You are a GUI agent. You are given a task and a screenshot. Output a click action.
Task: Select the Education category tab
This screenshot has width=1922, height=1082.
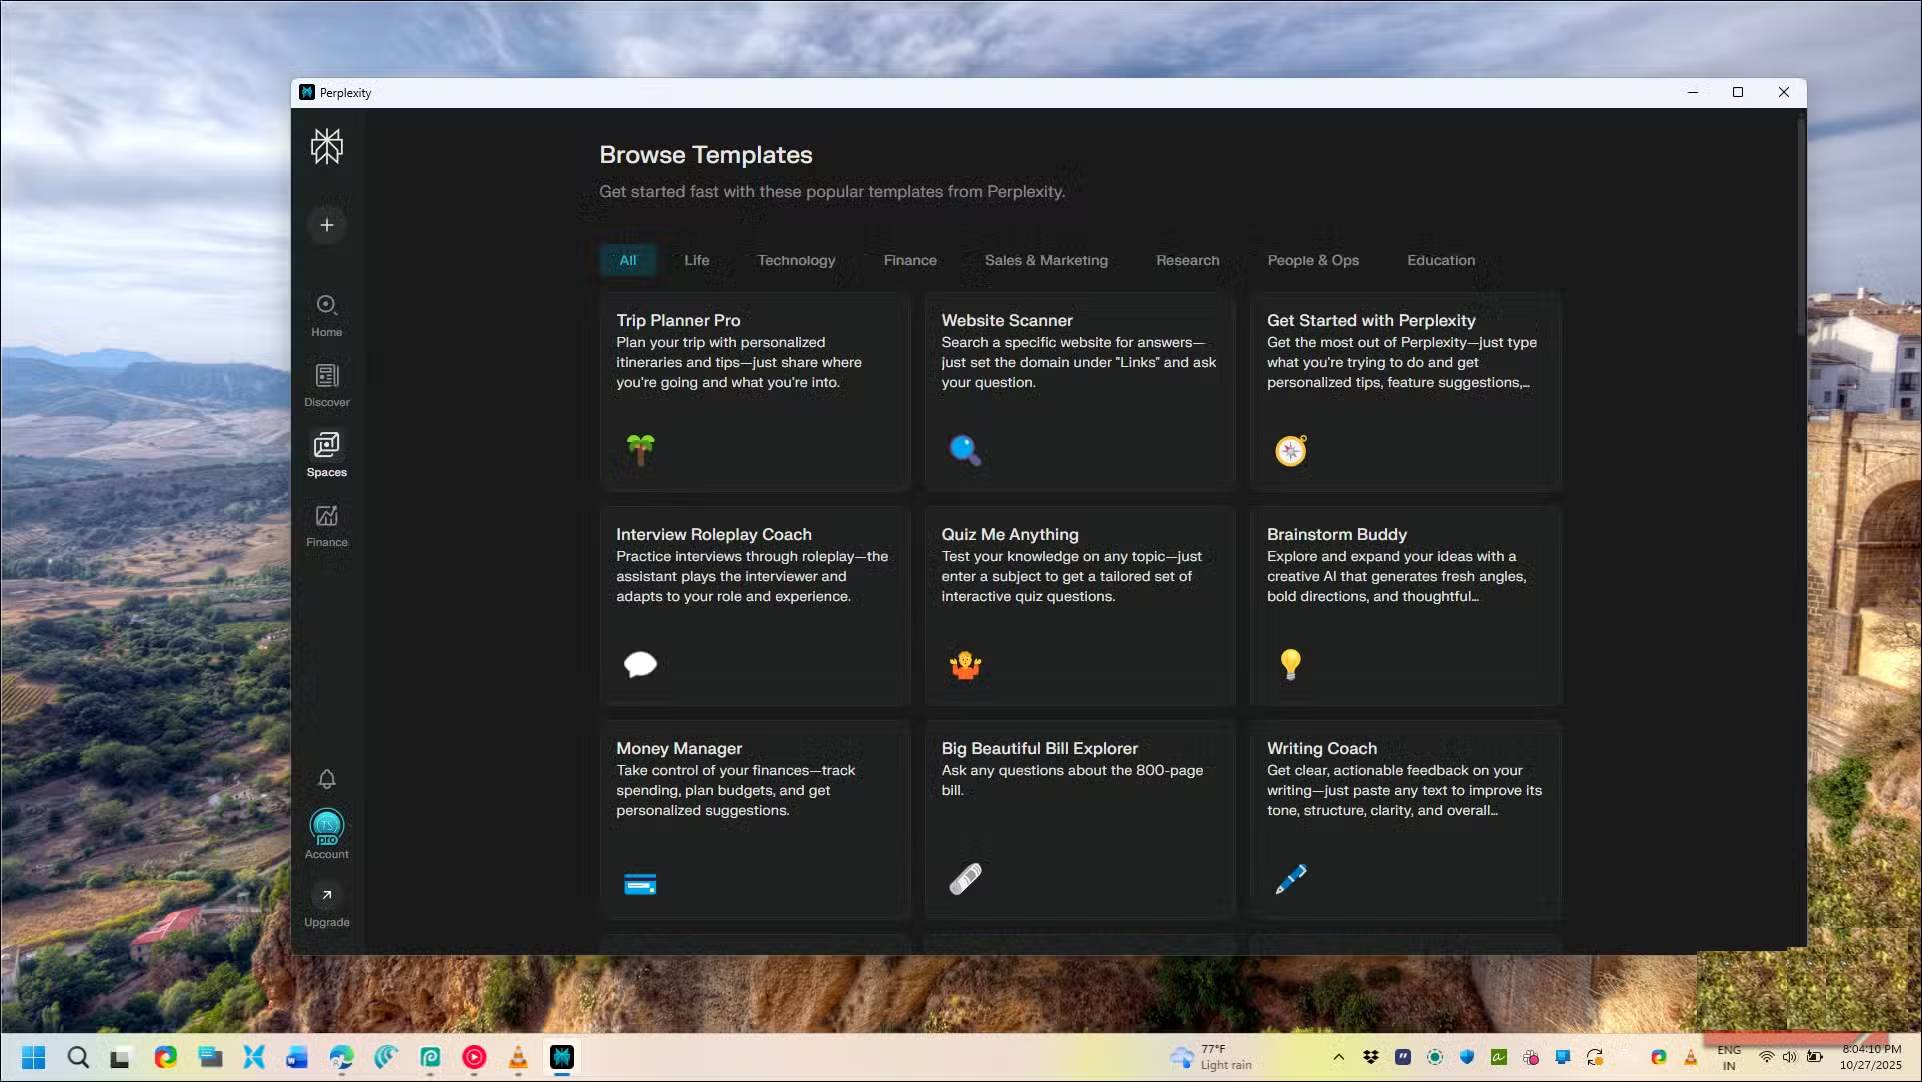pyautogui.click(x=1440, y=260)
